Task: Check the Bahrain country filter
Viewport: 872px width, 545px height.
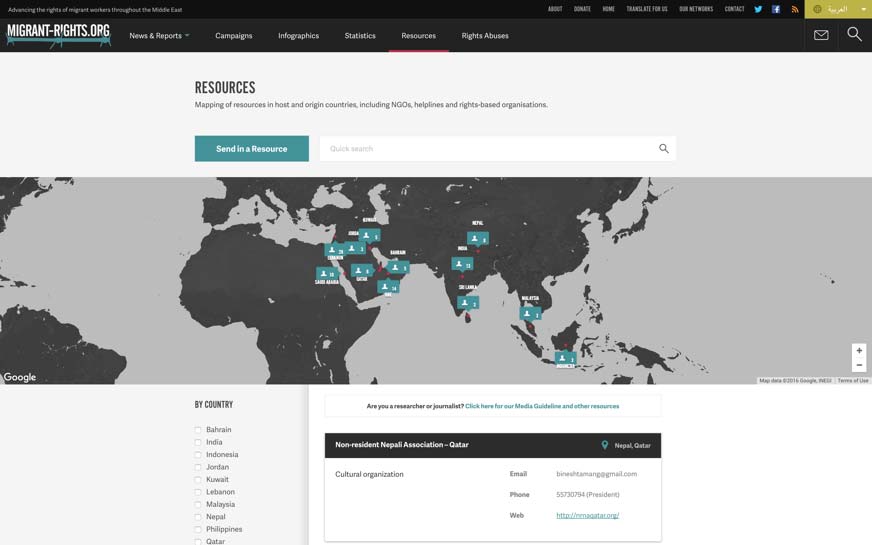Action: coord(198,430)
